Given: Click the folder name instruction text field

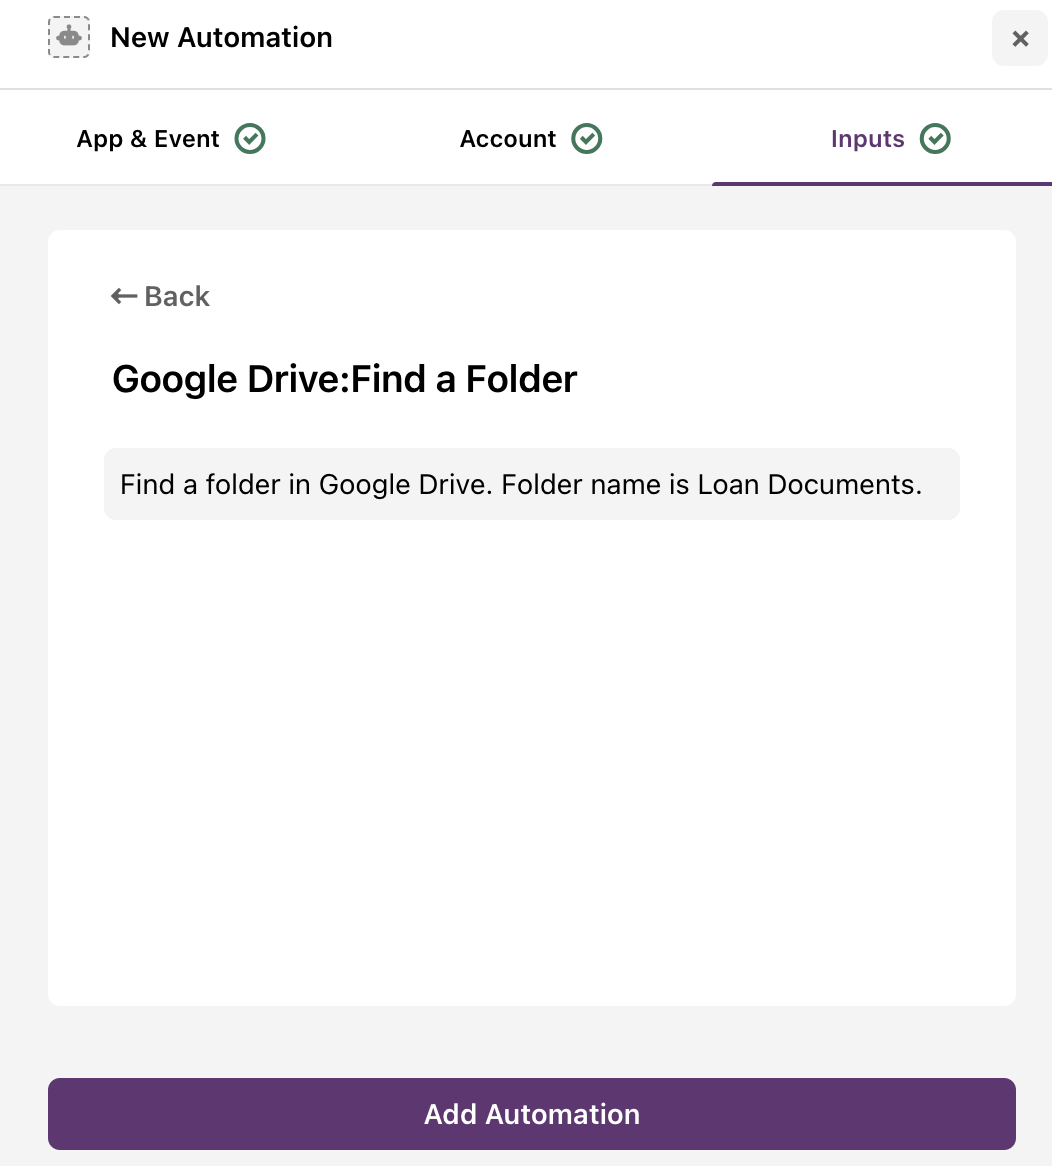Looking at the screenshot, I should [x=532, y=484].
